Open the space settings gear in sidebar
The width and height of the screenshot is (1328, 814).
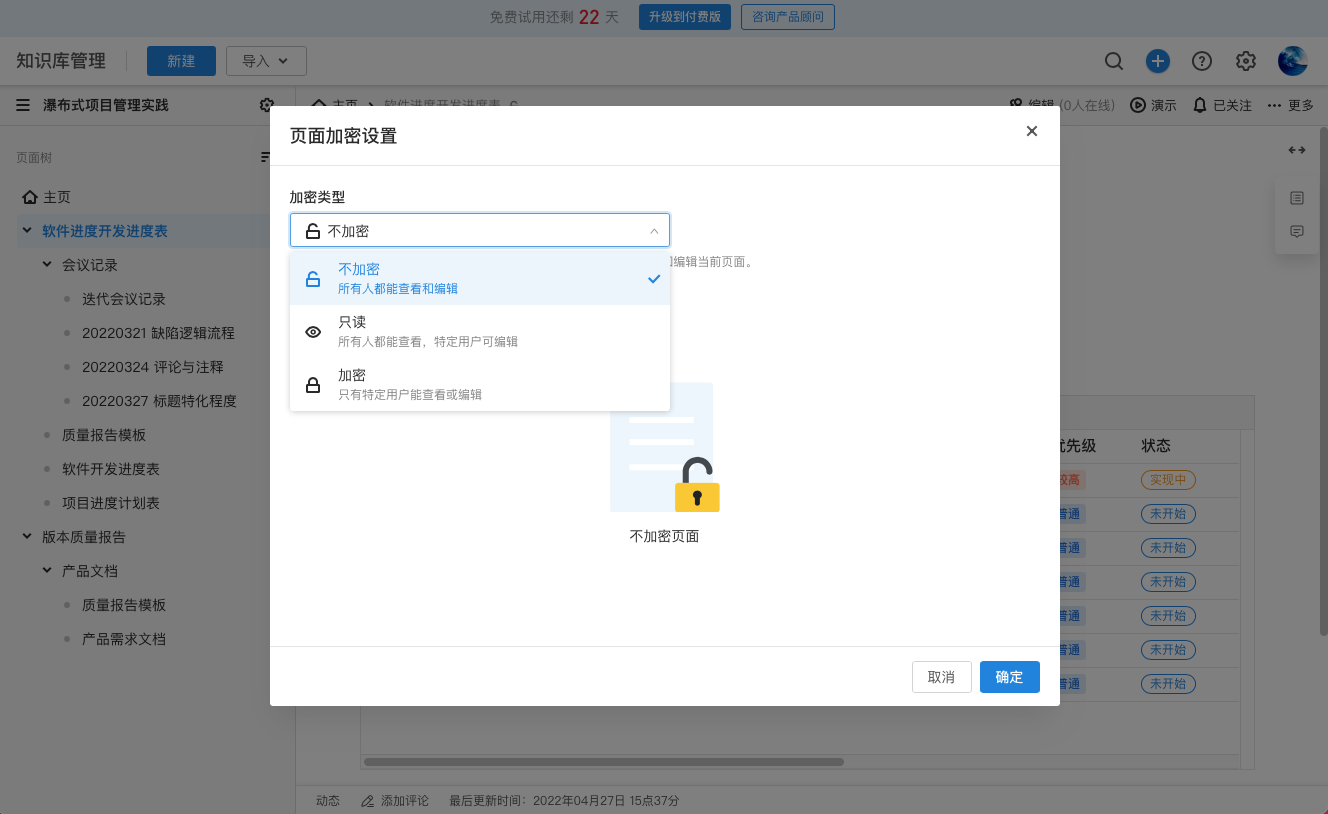click(266, 105)
